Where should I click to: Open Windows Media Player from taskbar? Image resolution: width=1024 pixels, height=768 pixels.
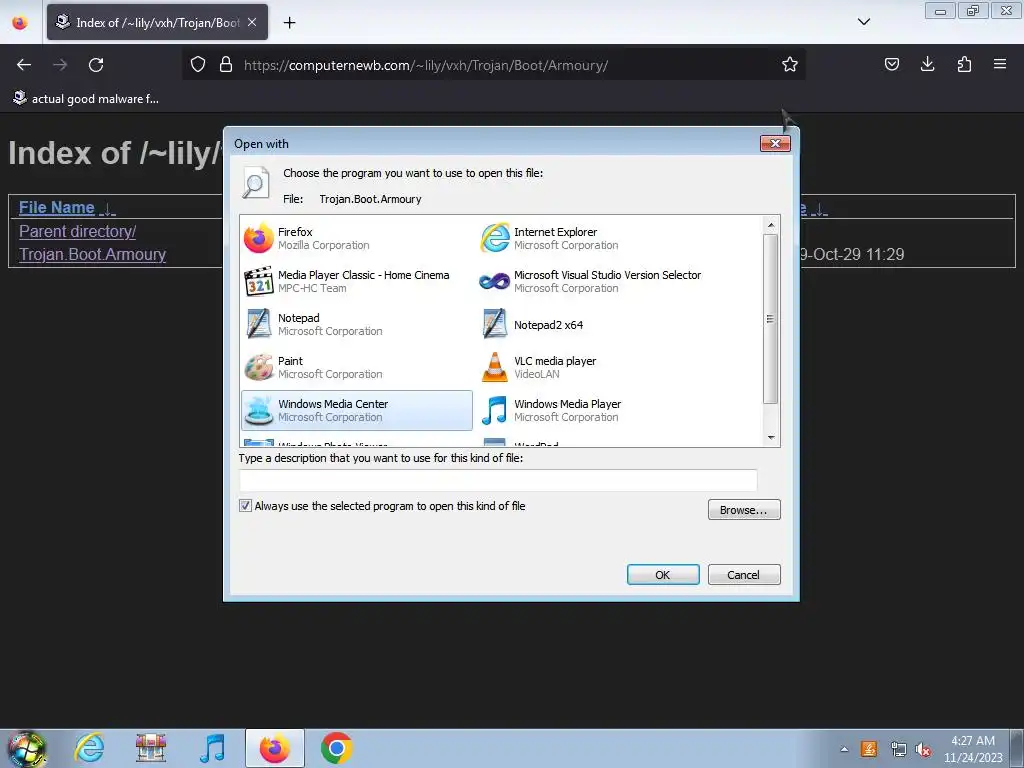click(212, 748)
